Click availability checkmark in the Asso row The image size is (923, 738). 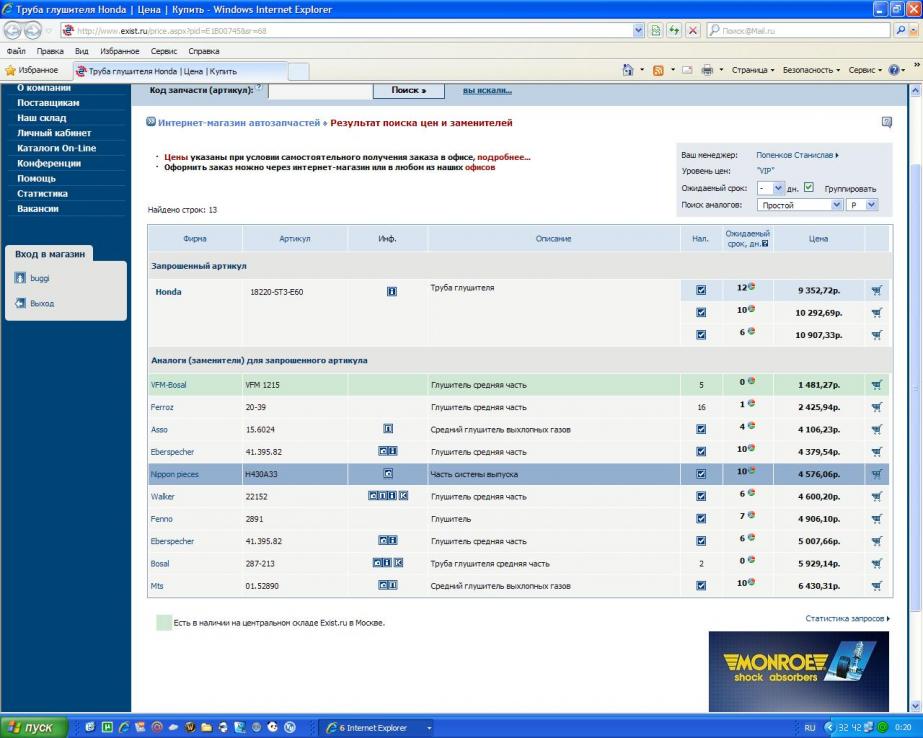(x=700, y=430)
